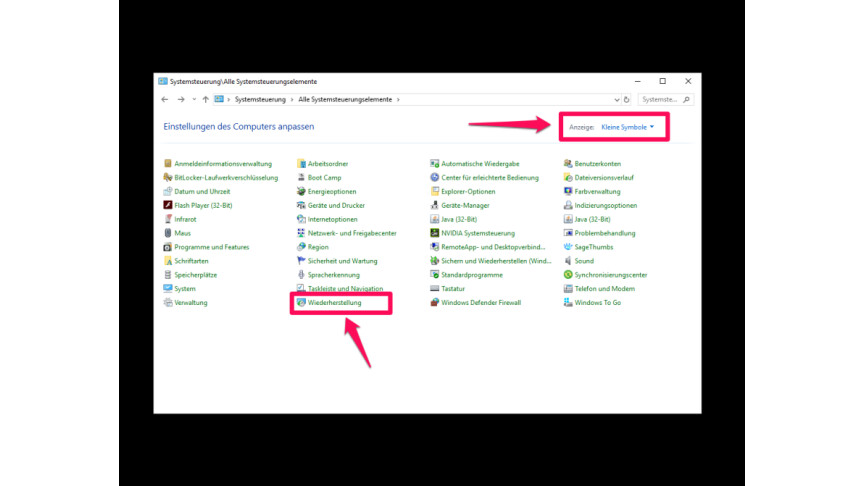Launch the Flash Player (32-Bit) icon
Screen dimensions: 864x486
coord(168,205)
